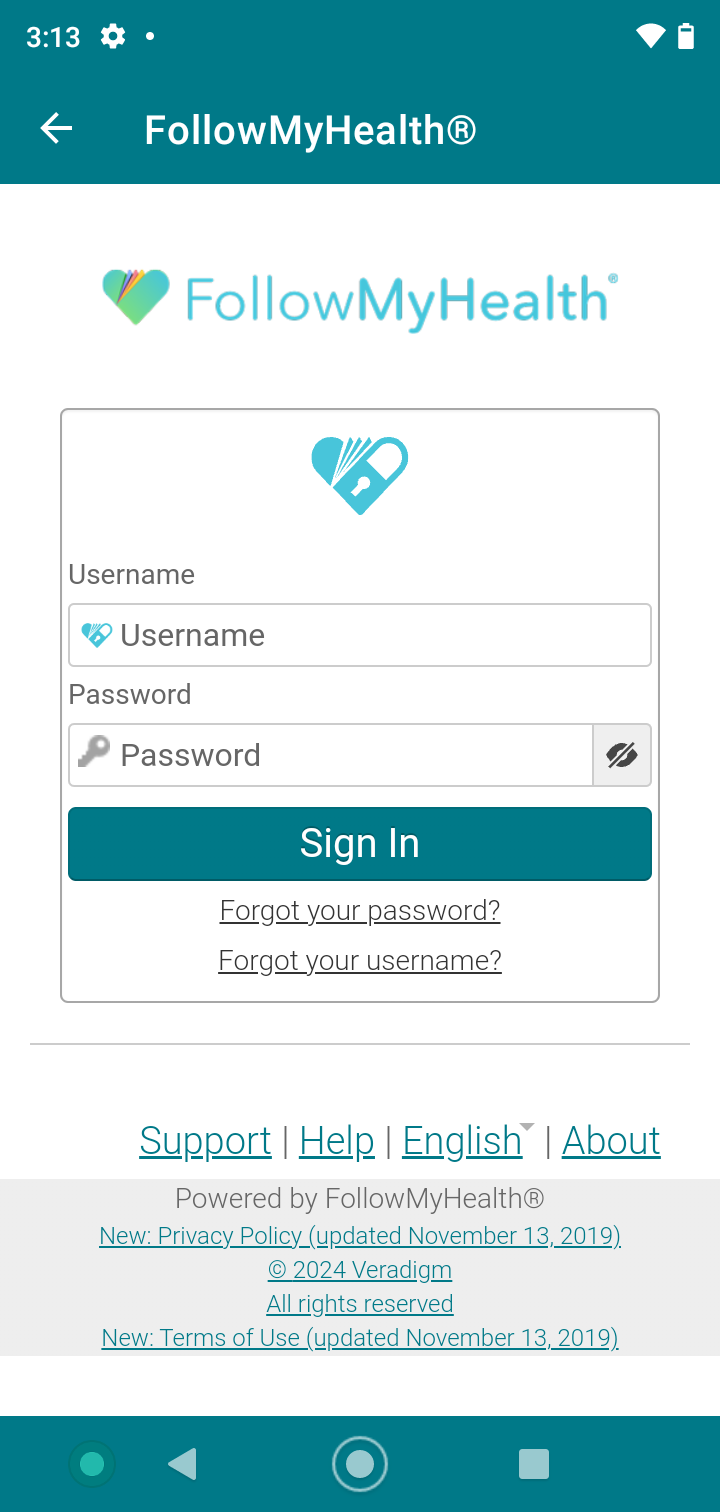The image size is (720, 1512).
Task: Navigate back using the arrow icon
Action: (x=55, y=127)
